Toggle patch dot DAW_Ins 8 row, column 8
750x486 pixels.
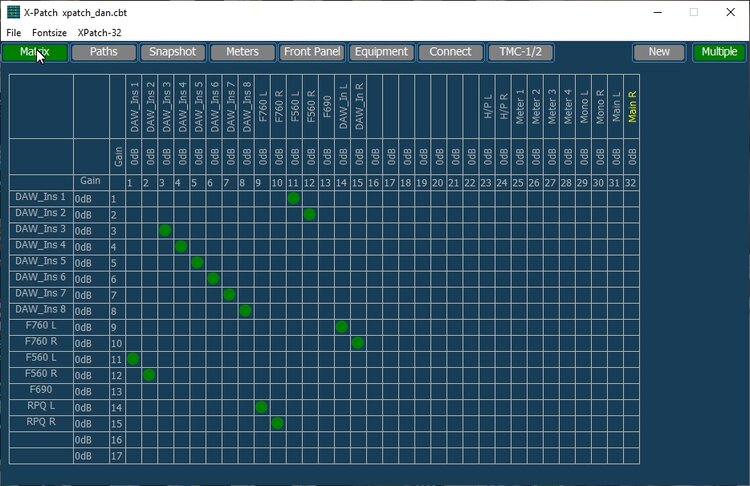[x=245, y=310]
